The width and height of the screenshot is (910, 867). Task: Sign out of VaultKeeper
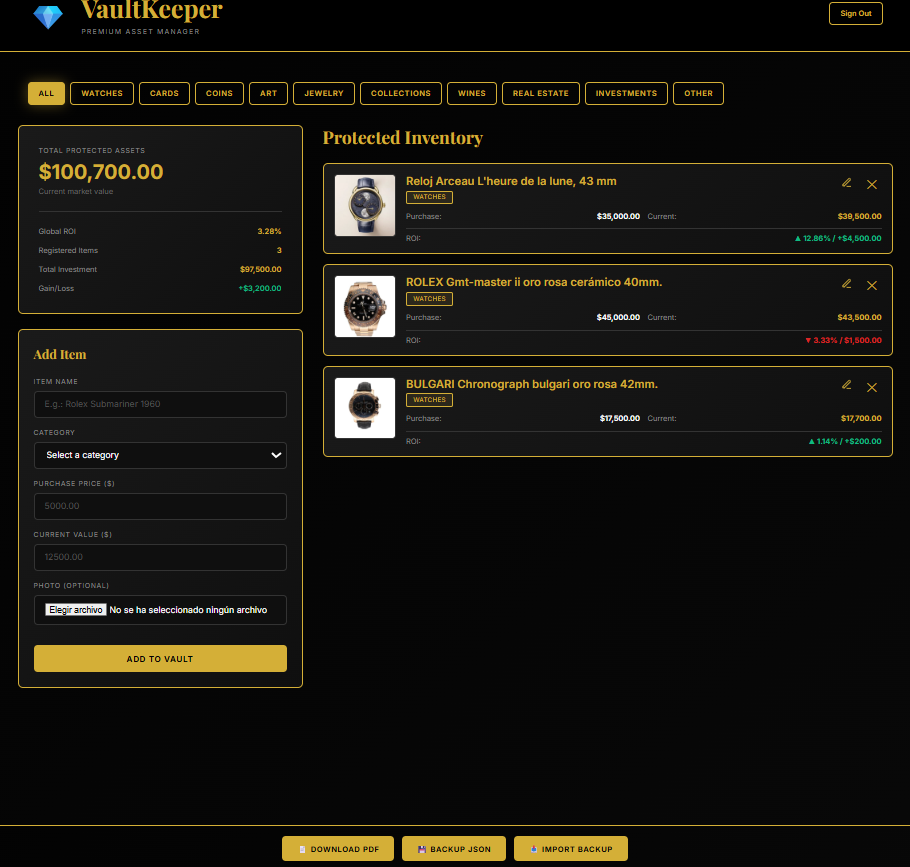(x=856, y=13)
